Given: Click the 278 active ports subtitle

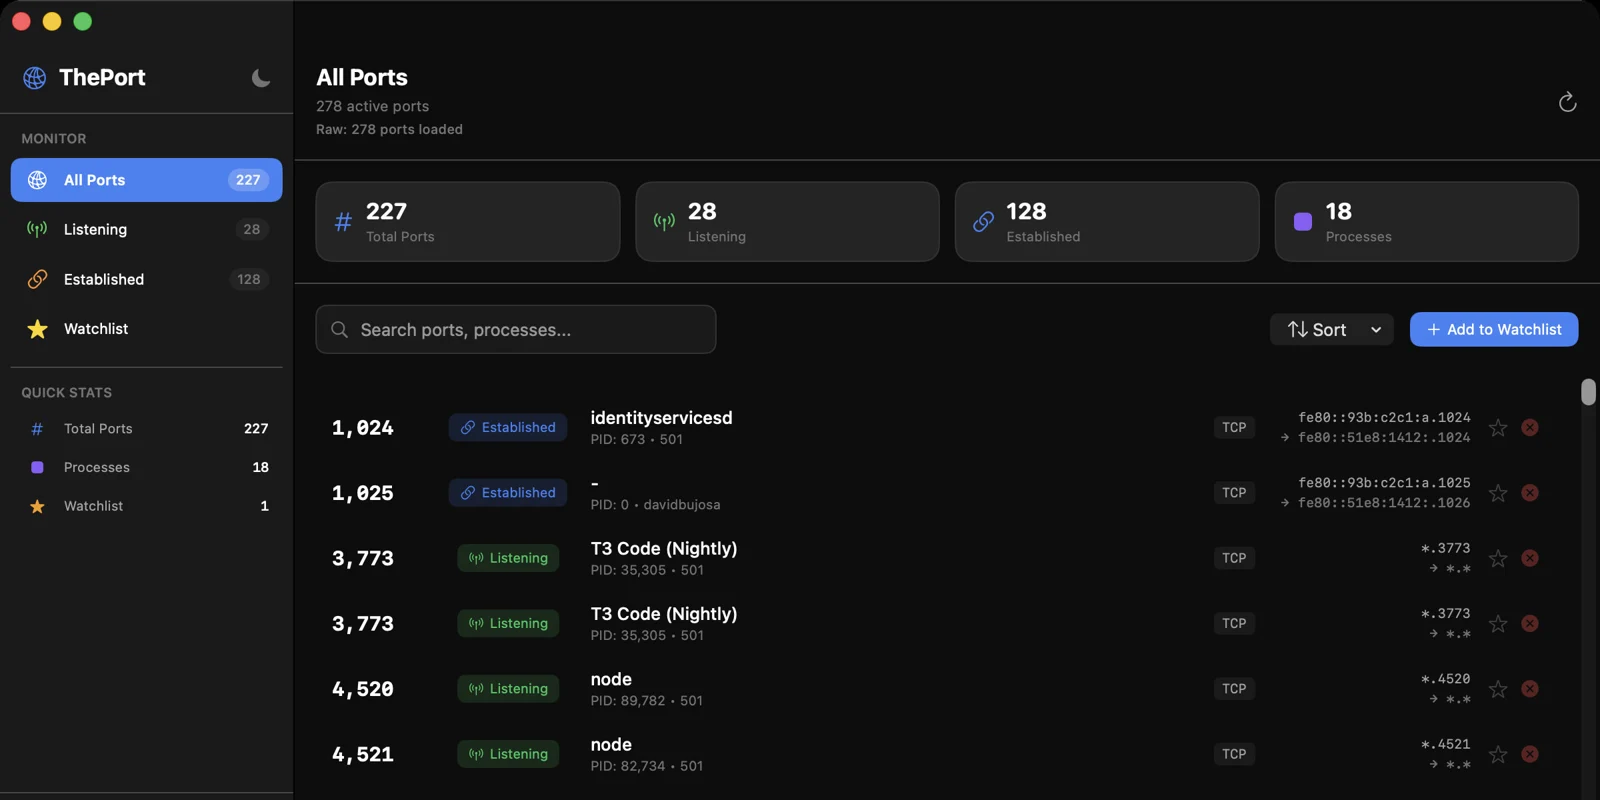Looking at the screenshot, I should [x=373, y=106].
